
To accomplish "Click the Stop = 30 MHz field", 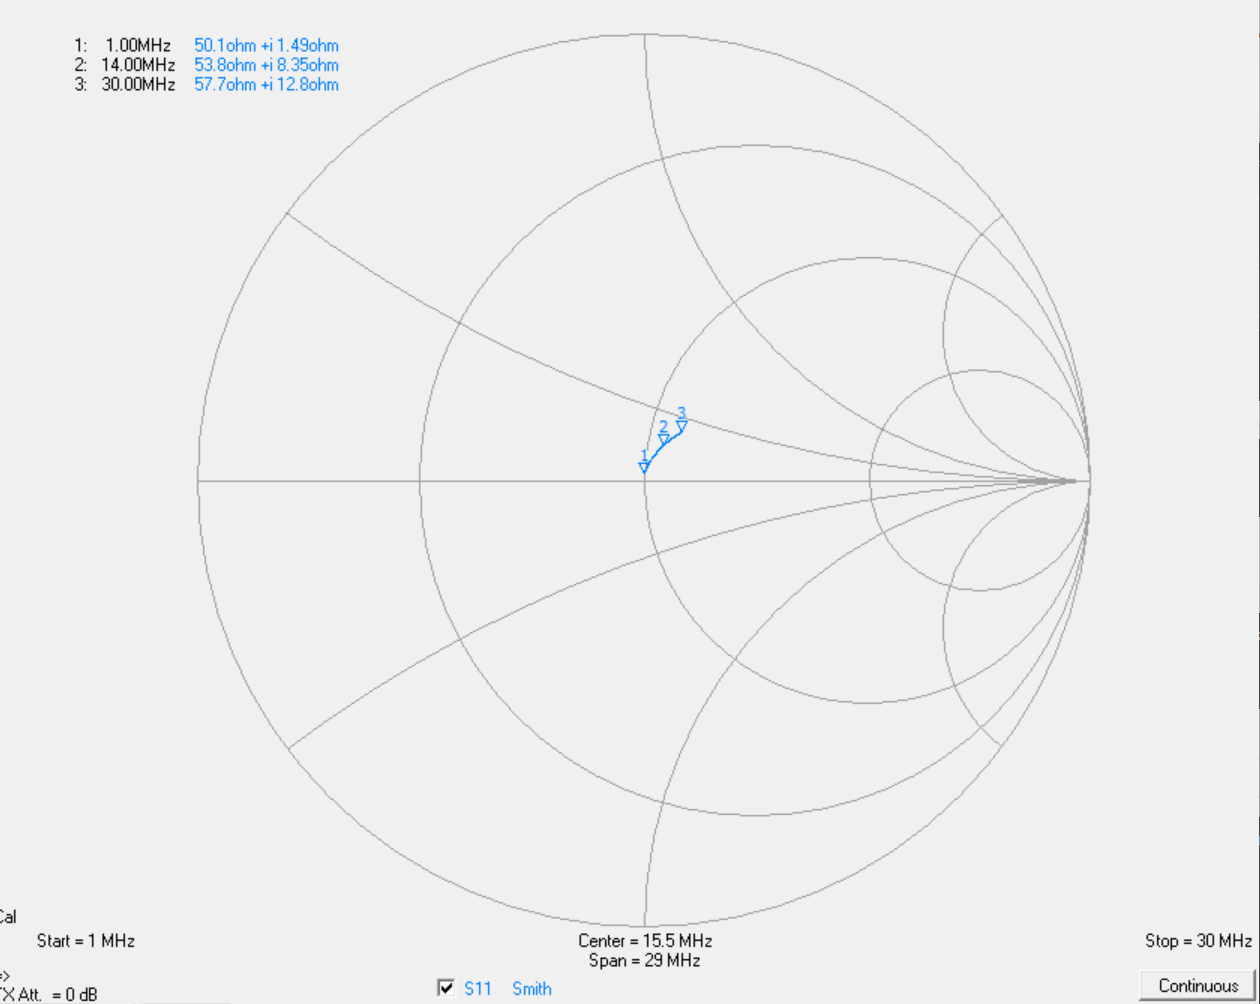I will pyautogui.click(x=1198, y=941).
